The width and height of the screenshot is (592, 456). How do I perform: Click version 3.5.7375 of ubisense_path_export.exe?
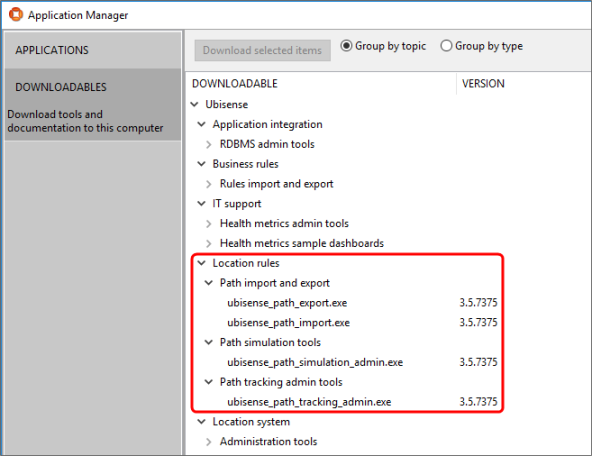478,303
